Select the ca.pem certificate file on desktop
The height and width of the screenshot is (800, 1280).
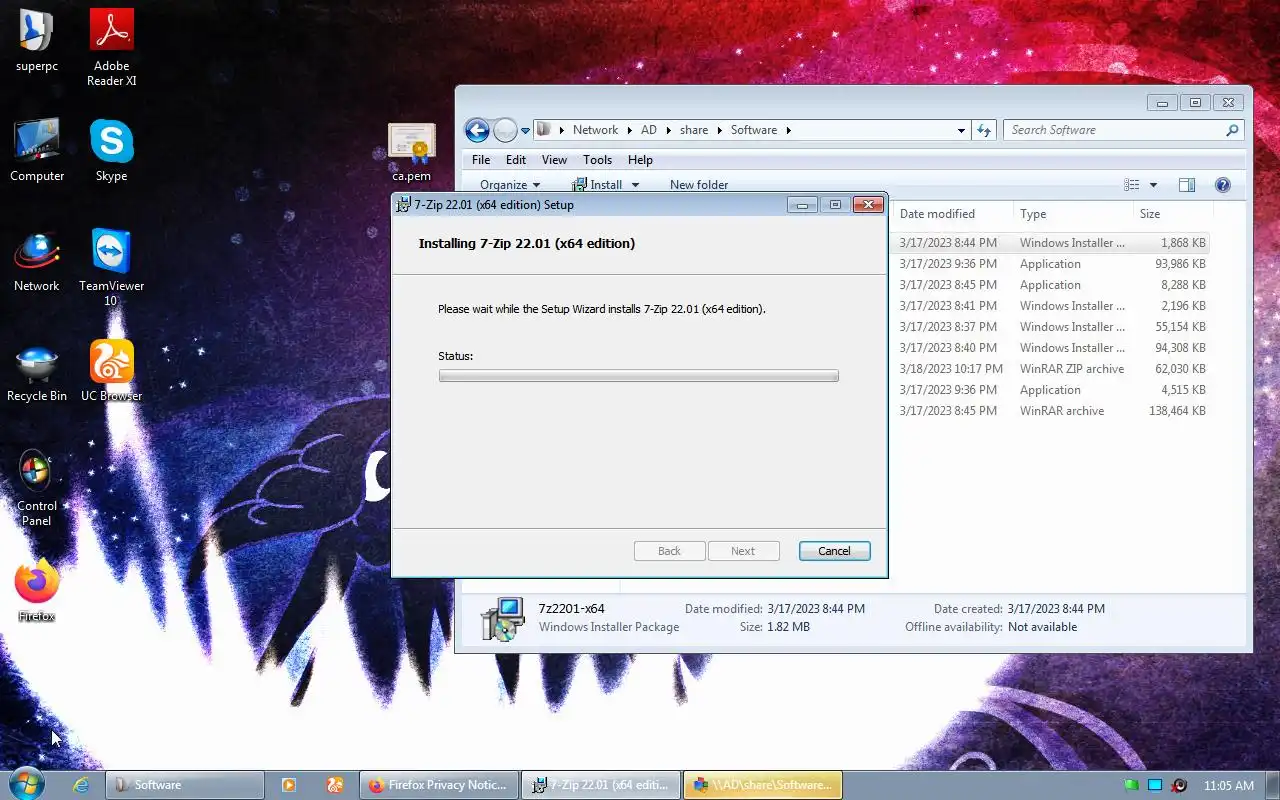412,152
